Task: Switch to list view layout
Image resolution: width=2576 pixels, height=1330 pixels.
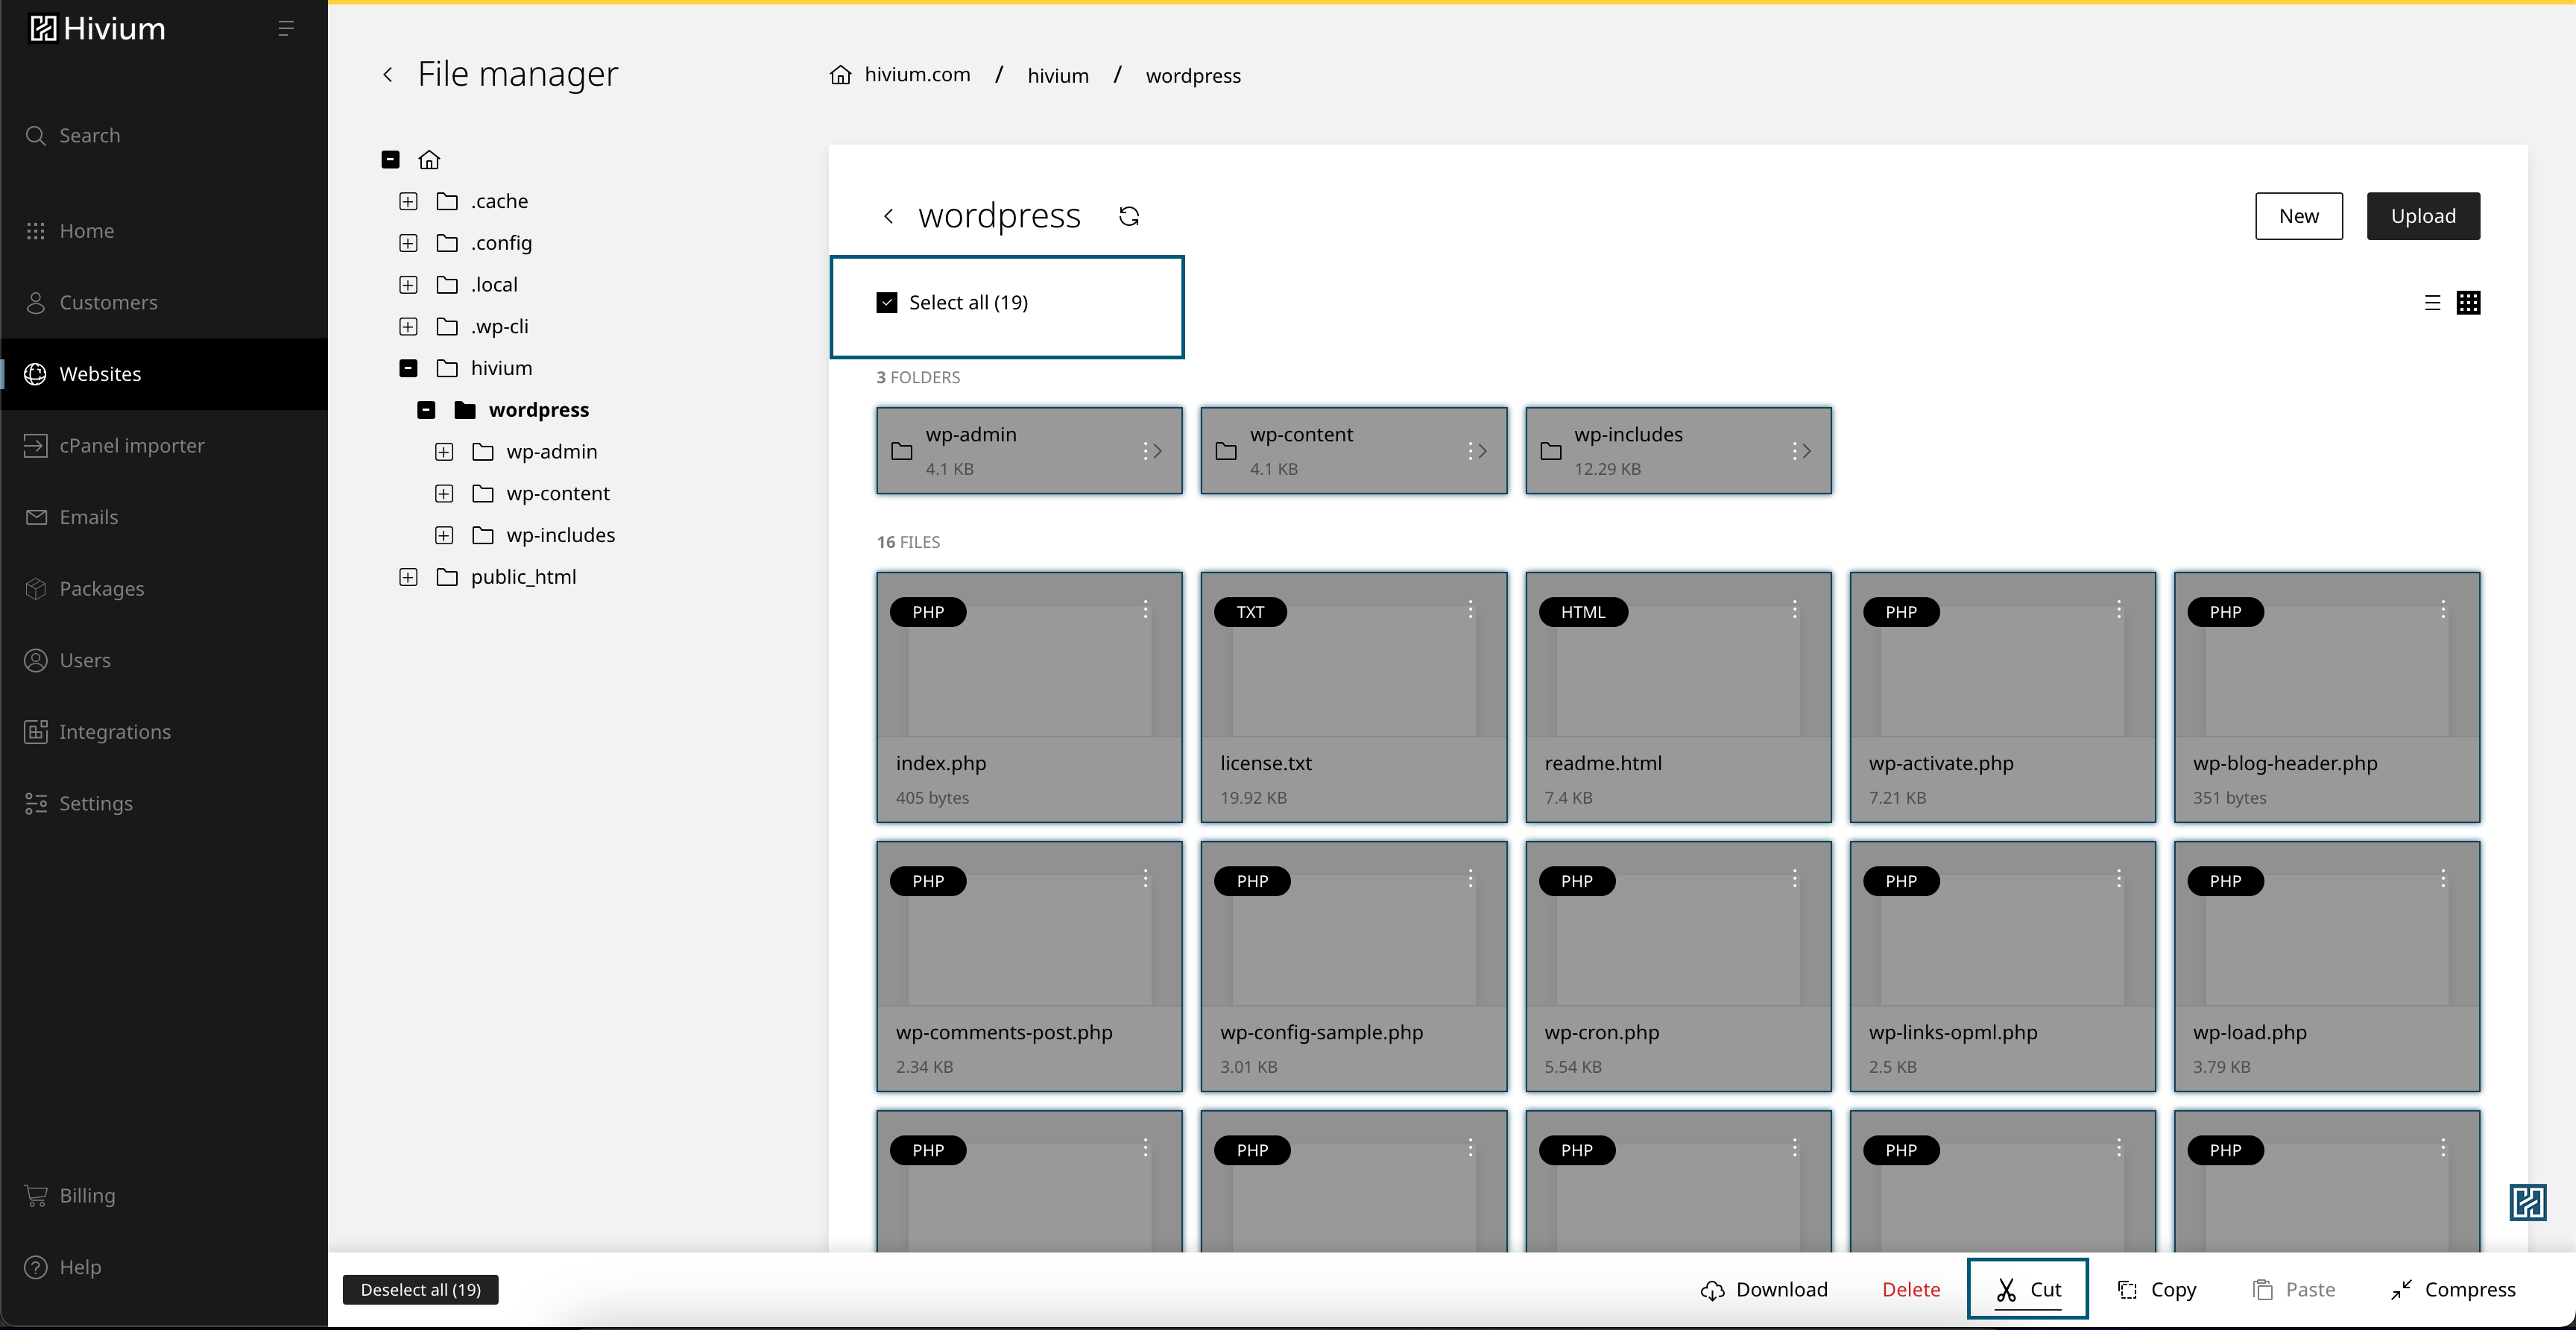Action: point(2433,303)
